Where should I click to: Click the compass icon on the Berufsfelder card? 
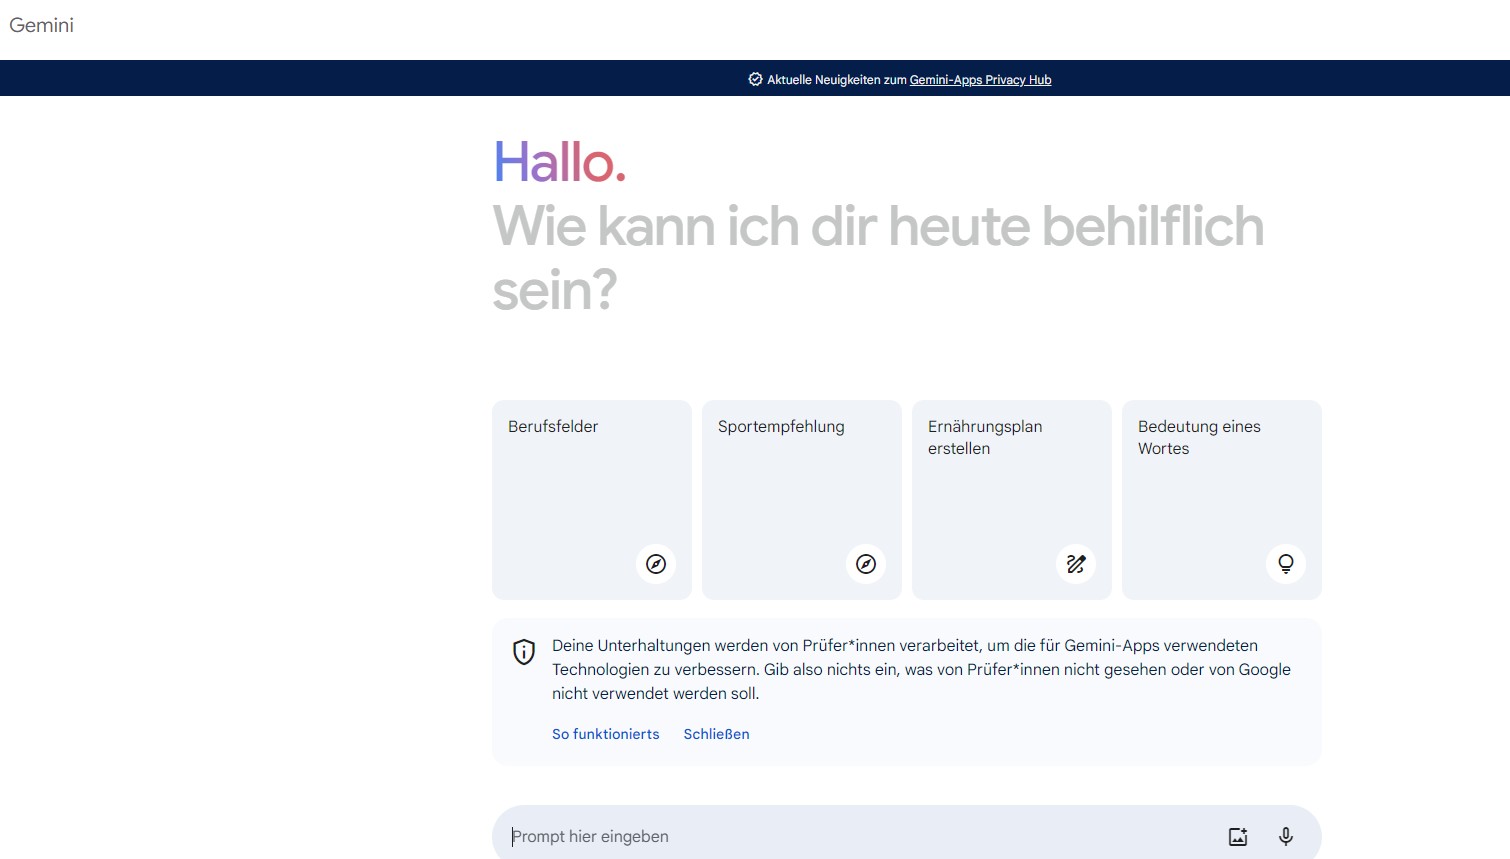[x=656, y=564]
